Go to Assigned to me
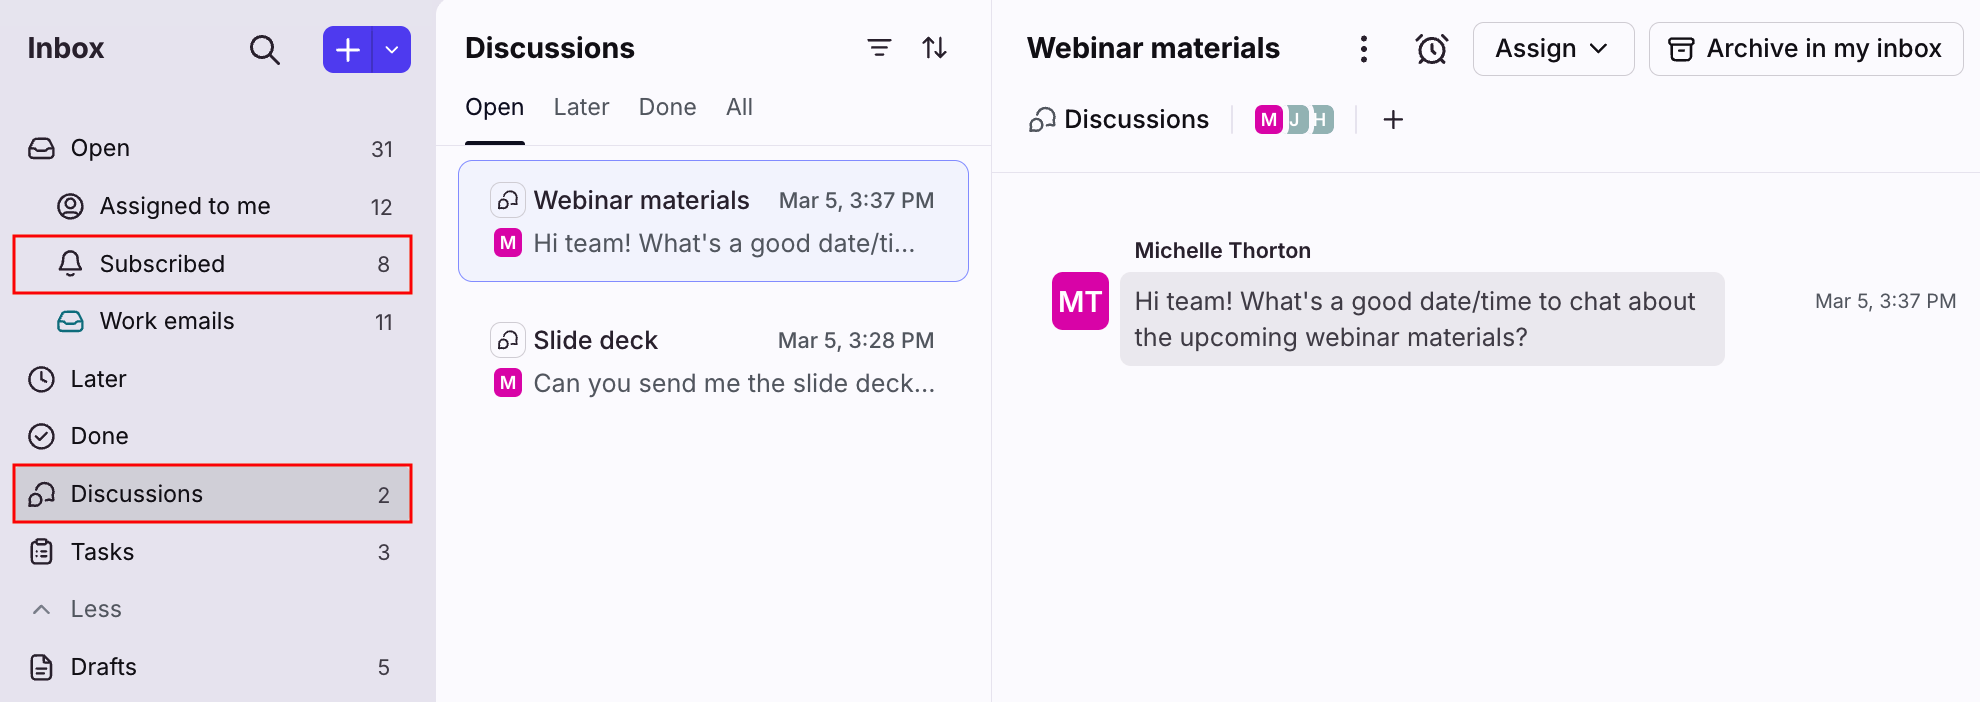The width and height of the screenshot is (1980, 702). click(185, 206)
